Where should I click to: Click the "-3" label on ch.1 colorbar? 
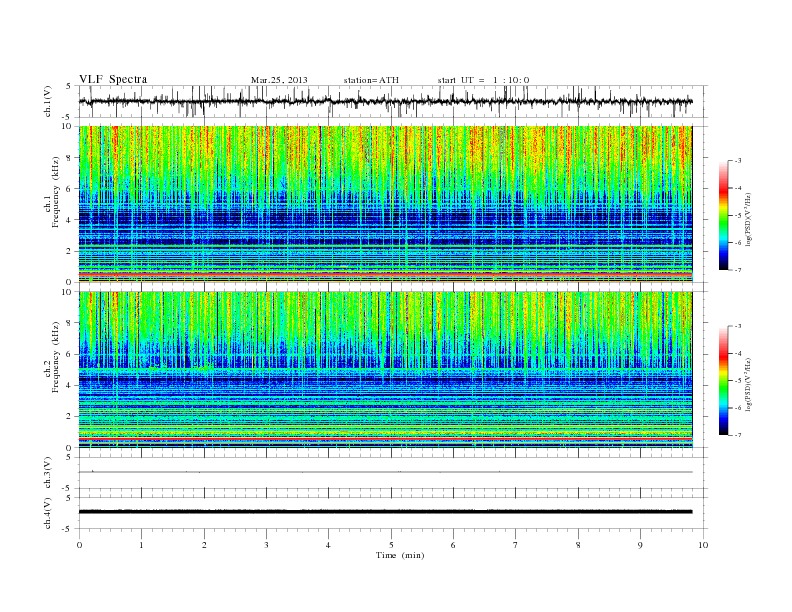737,161
